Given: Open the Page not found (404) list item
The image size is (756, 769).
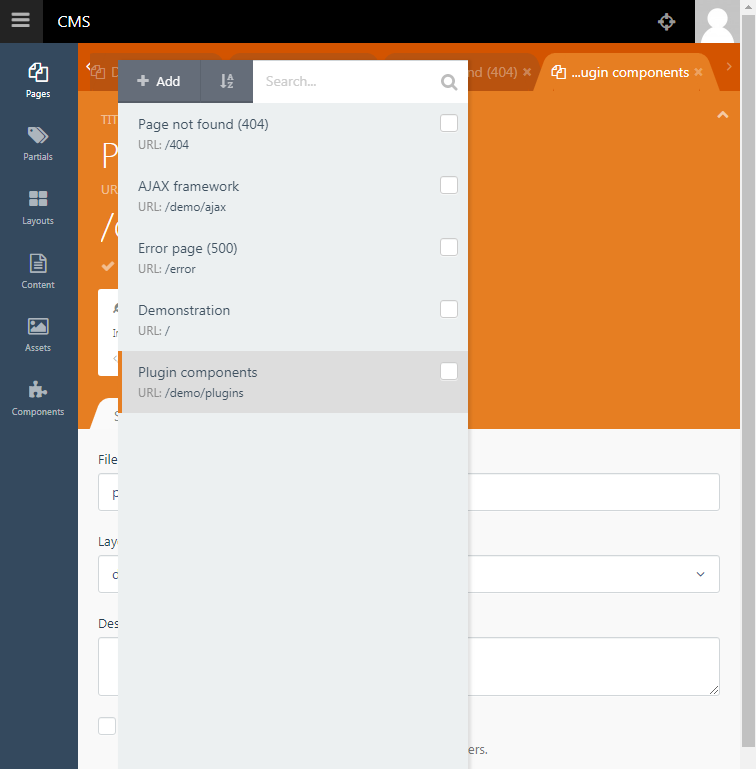Looking at the screenshot, I should click(293, 134).
